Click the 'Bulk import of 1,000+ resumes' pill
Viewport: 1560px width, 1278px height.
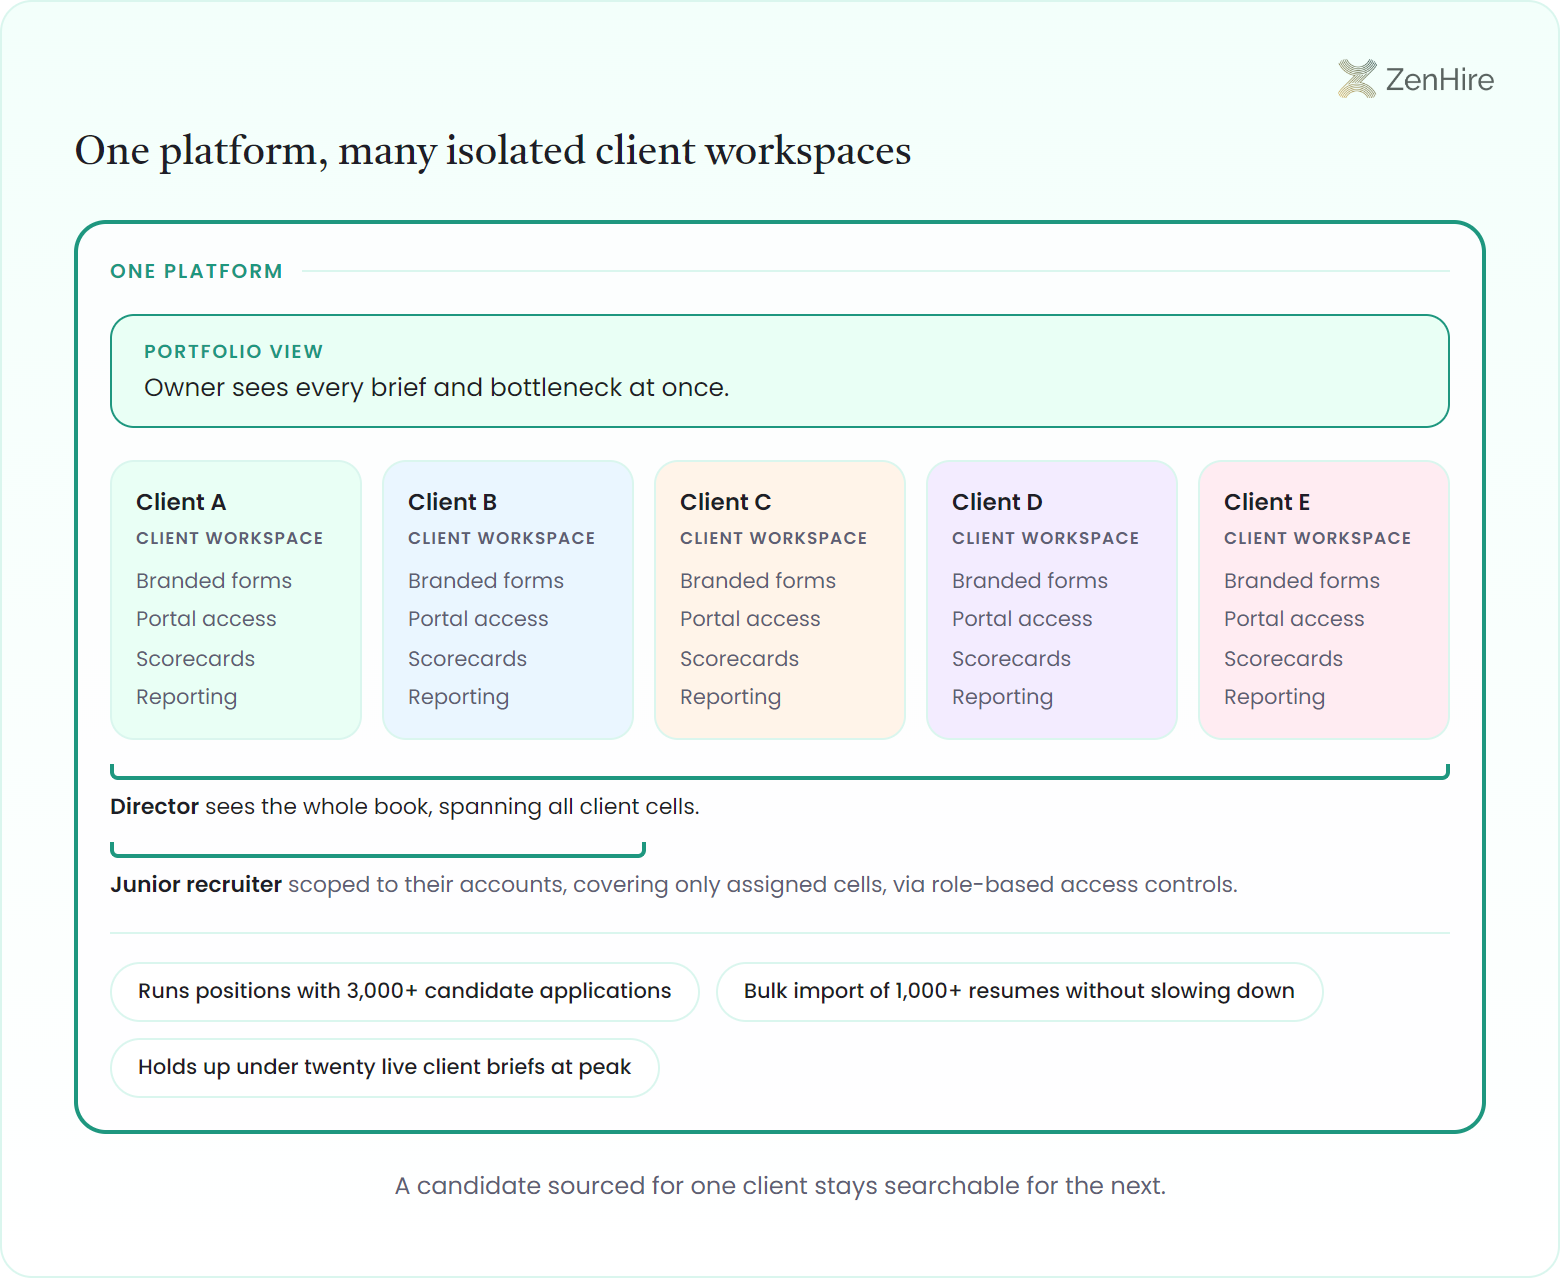(1019, 992)
